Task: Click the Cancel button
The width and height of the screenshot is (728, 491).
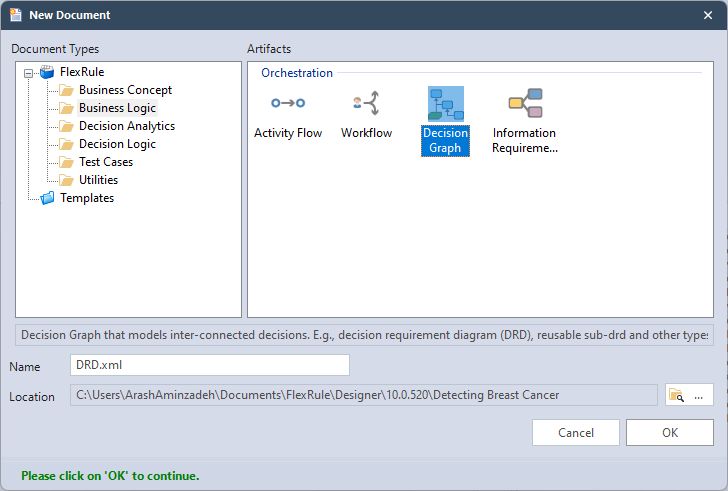Action: pos(576,433)
